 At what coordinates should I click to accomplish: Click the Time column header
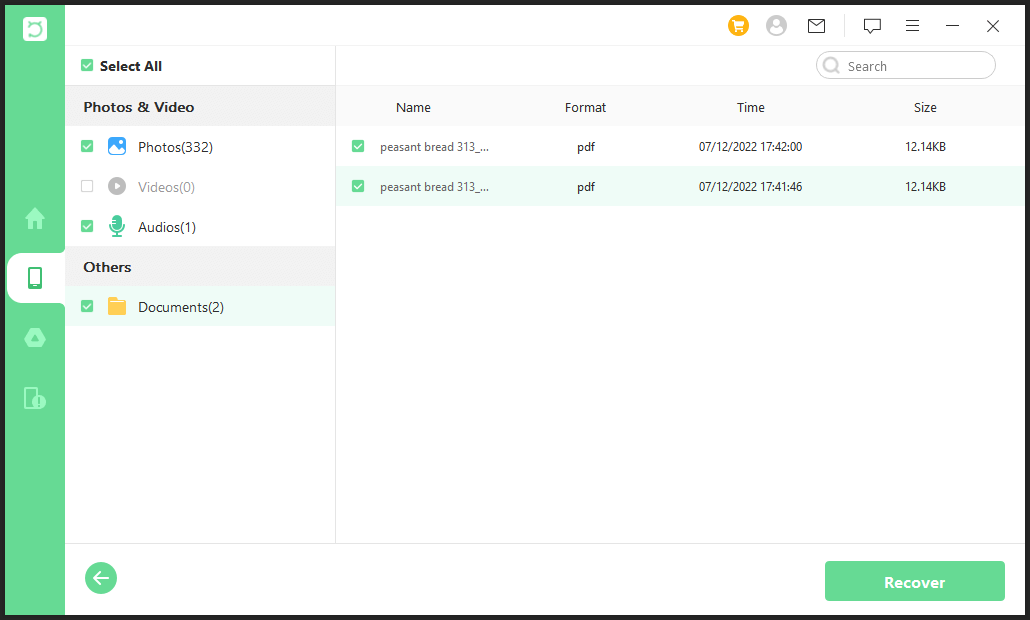click(750, 107)
